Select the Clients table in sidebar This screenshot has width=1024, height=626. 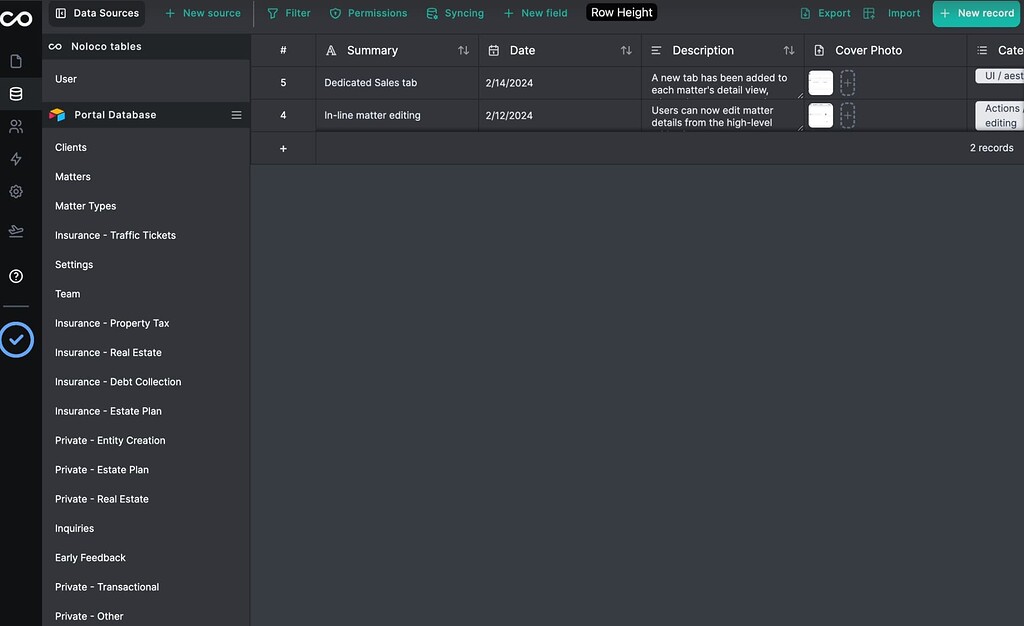click(x=70, y=147)
